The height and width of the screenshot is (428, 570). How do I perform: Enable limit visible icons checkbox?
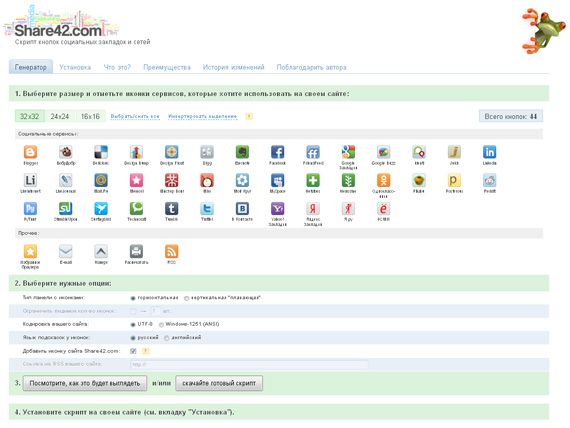click(133, 311)
